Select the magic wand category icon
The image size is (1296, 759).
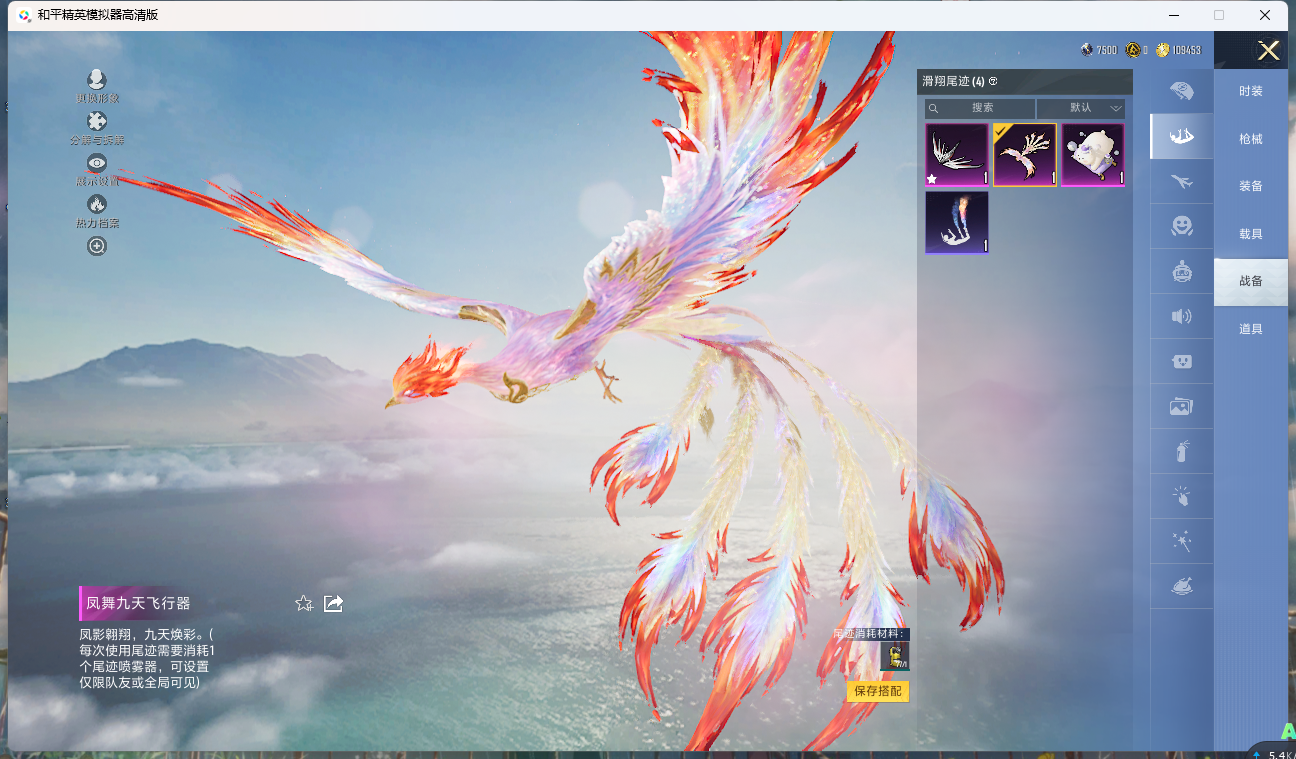point(1182,541)
